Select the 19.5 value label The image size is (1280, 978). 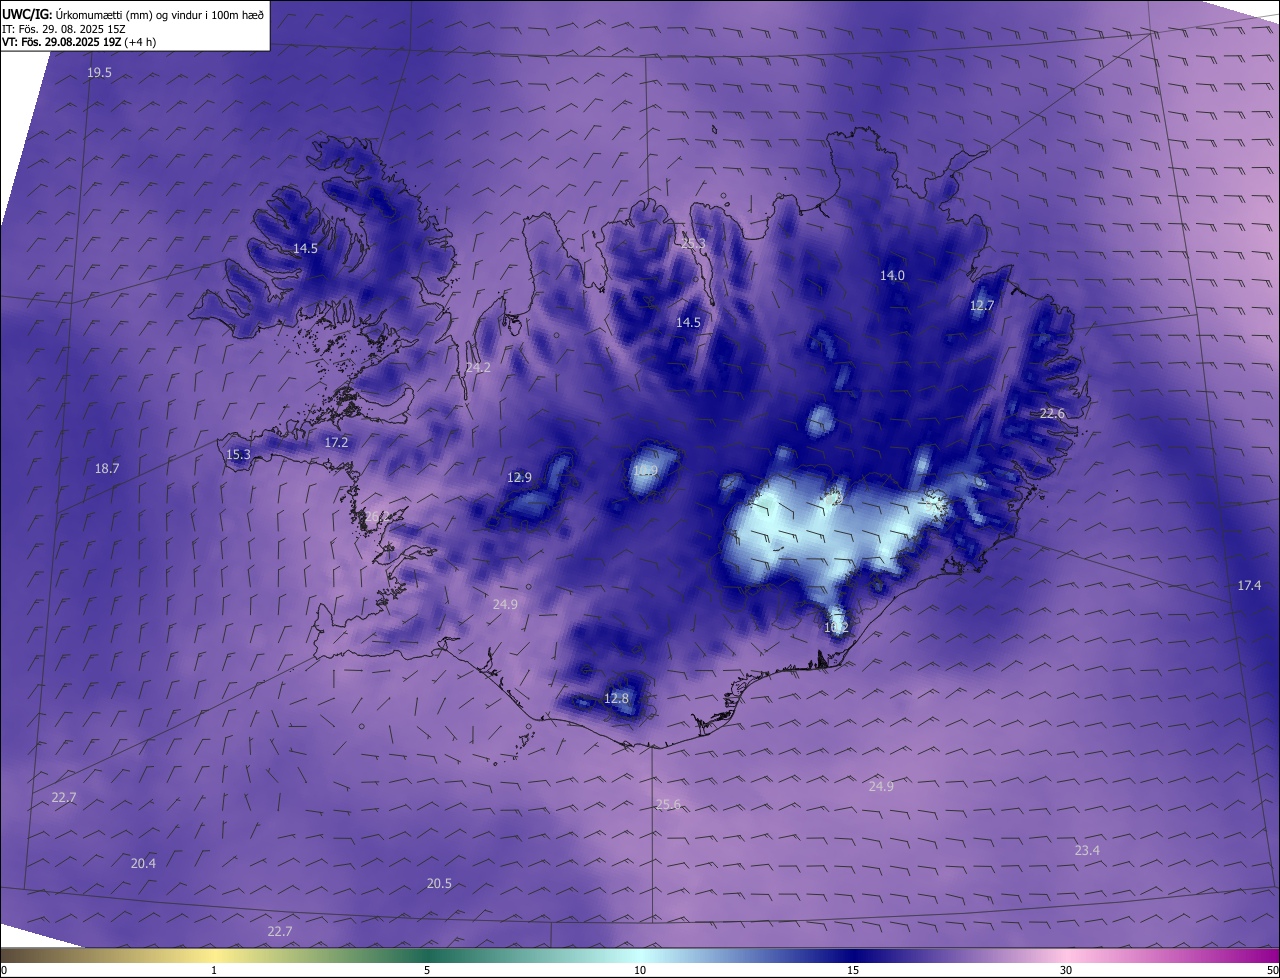pyautogui.click(x=99, y=73)
